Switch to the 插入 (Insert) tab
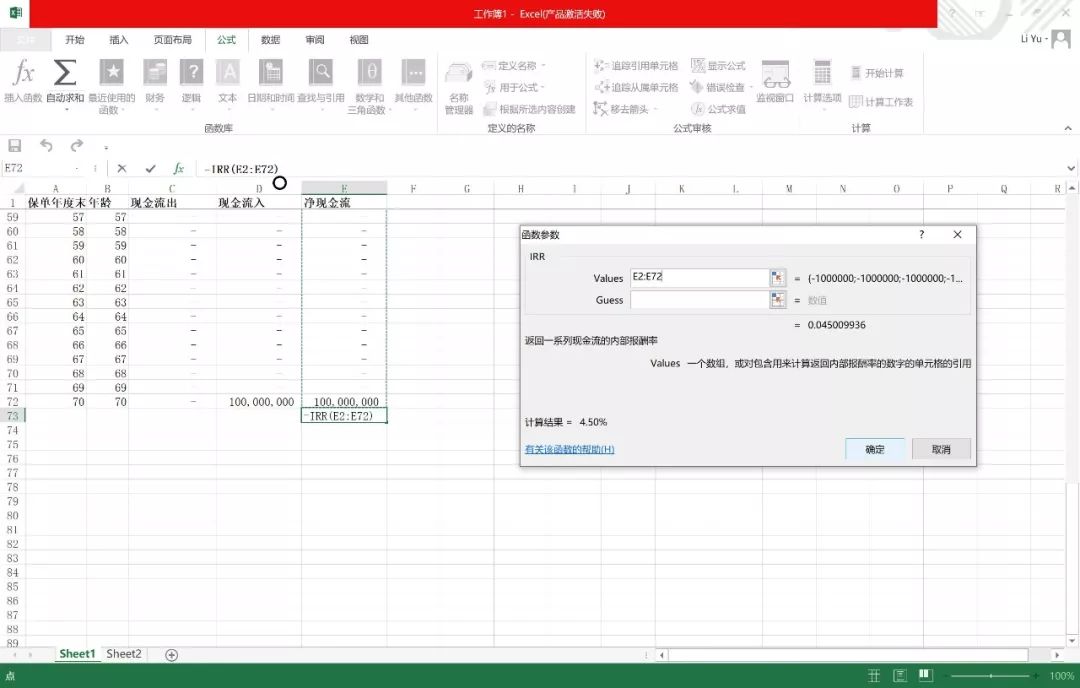The height and width of the screenshot is (688, 1080). click(118, 40)
